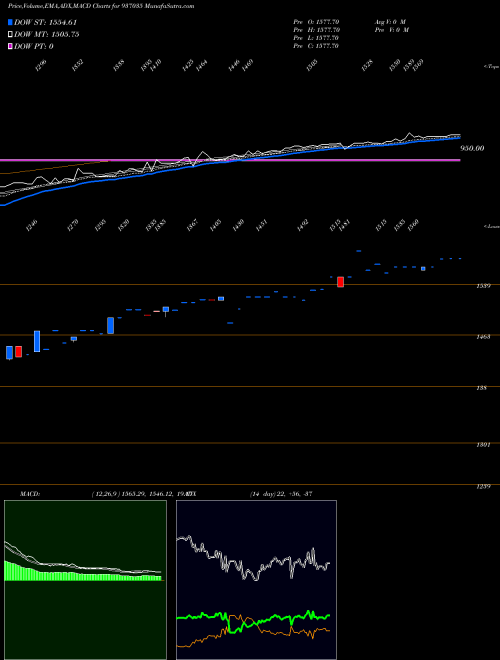Open the ADX indicator panel

coord(256,580)
